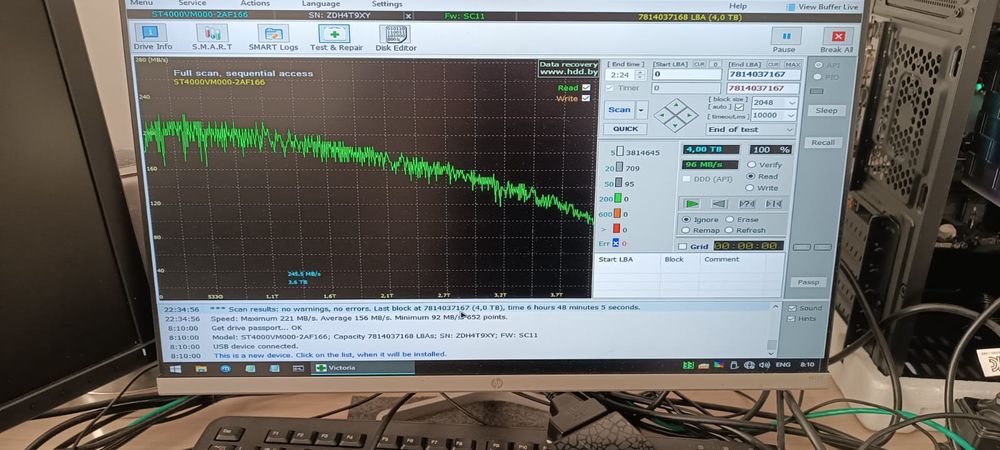Screen dimensions: 1000x450
Task: Click the QUICK scan button
Action: coord(625,129)
